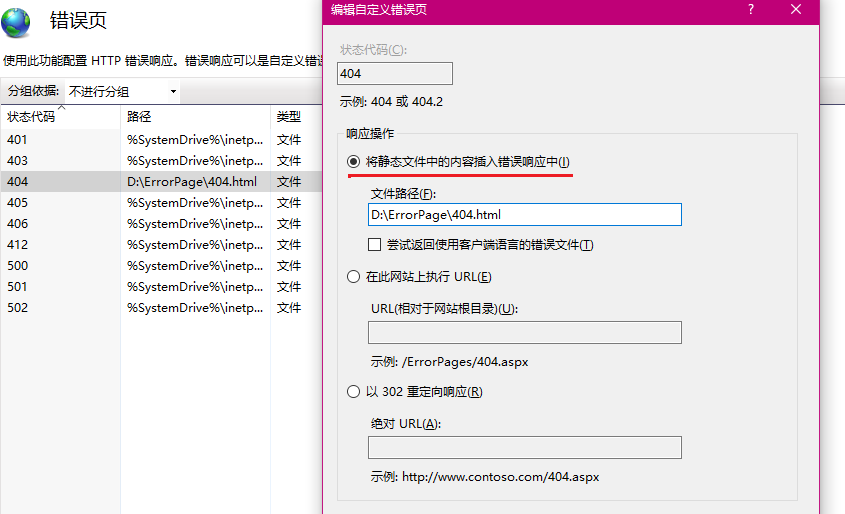Click the 示例: 404 或 404.2 hint text
845x514 pixels.
pyautogui.click(x=391, y=102)
